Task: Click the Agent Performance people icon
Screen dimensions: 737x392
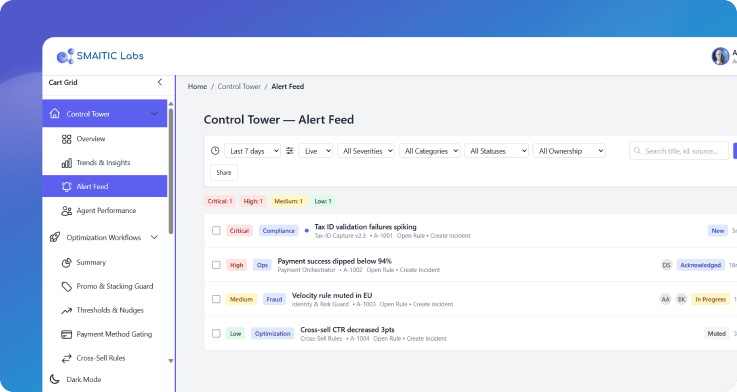Action: pos(66,211)
